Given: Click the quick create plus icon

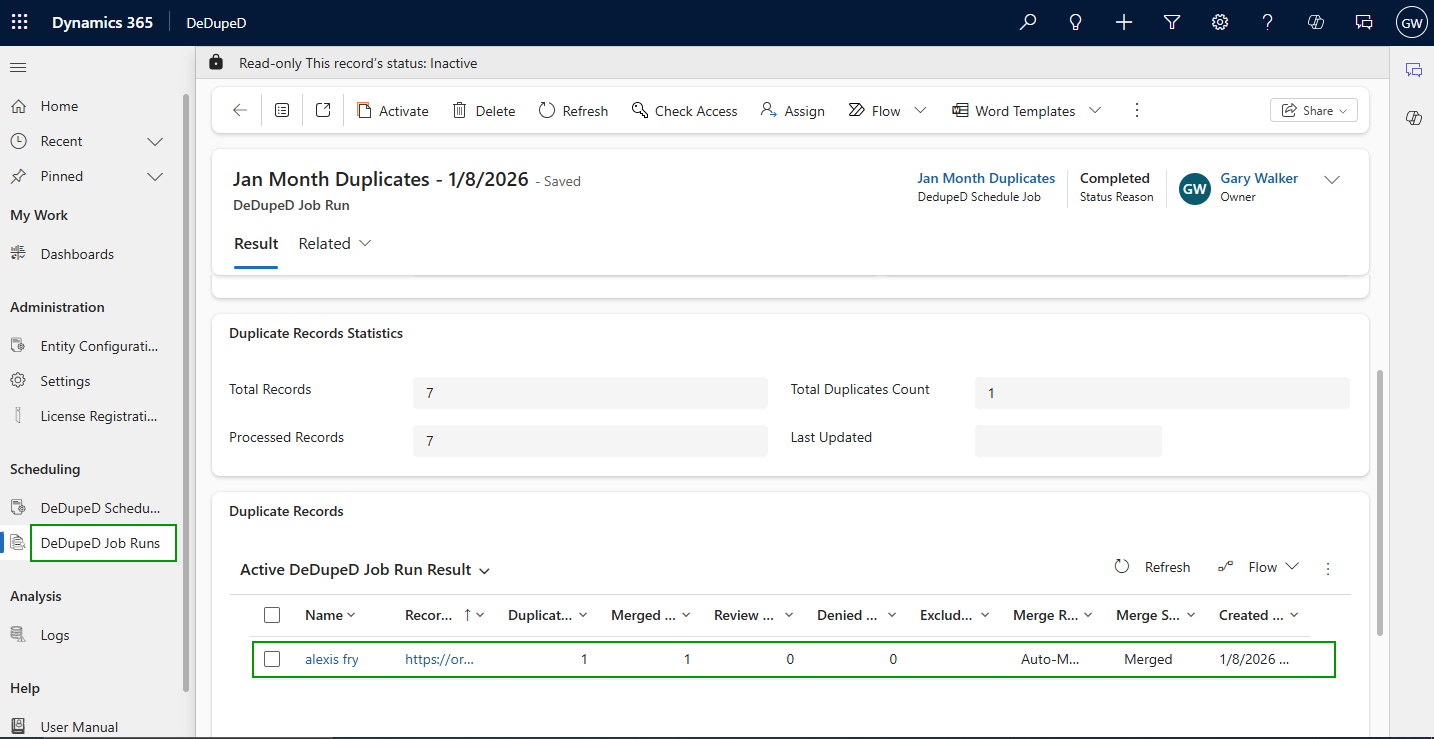Looking at the screenshot, I should tap(1124, 22).
